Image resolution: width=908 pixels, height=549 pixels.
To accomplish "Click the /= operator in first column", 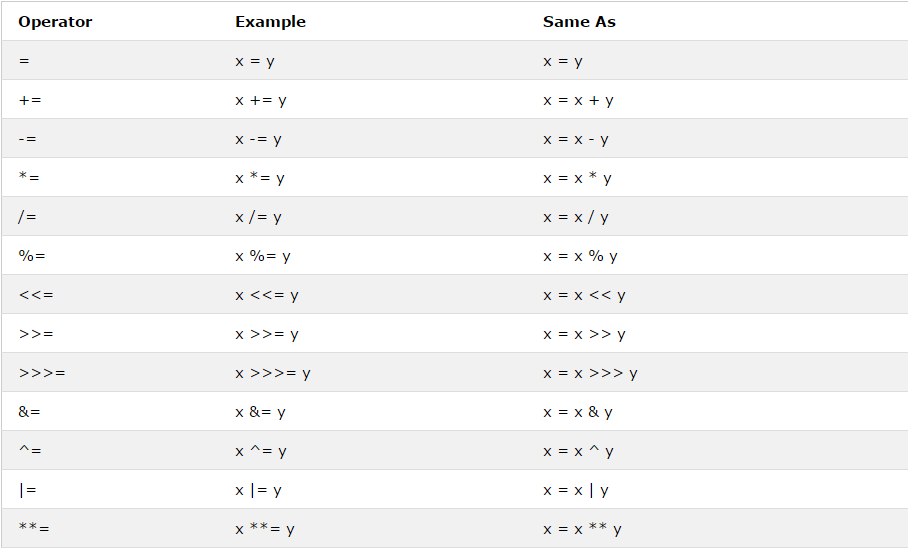I will click(x=27, y=217).
